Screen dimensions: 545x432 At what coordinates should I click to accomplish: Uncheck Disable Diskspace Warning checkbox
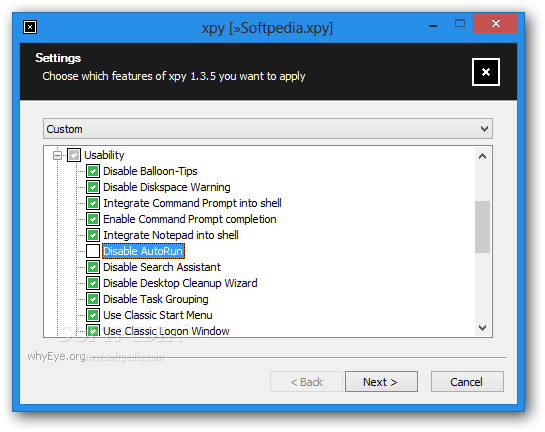(93, 187)
